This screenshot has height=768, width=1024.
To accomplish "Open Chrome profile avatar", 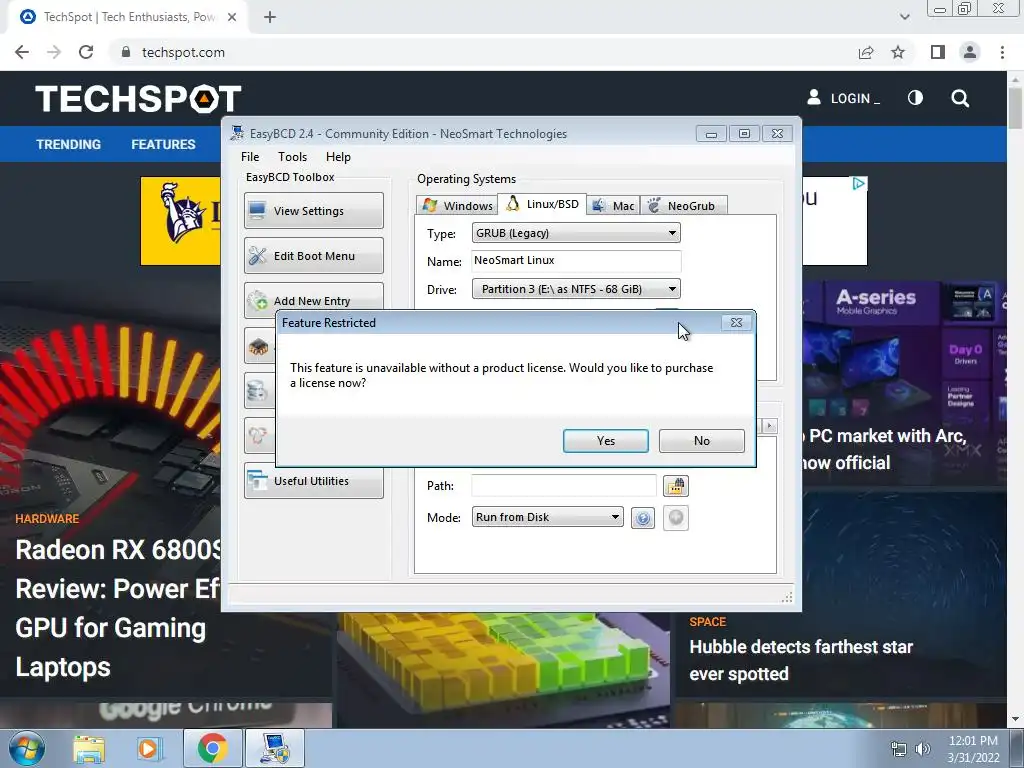I will pyautogui.click(x=970, y=52).
